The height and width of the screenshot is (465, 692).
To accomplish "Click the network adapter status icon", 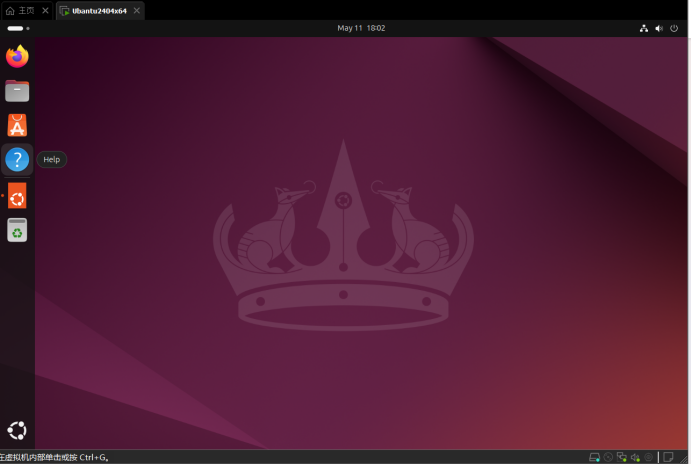I will coord(622,458).
